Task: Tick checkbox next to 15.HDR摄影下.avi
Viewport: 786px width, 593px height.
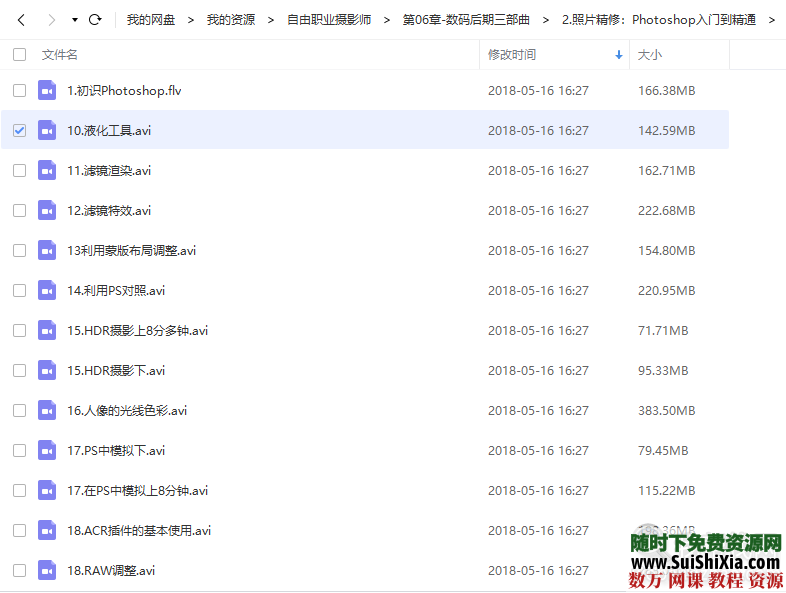Action: (x=20, y=371)
